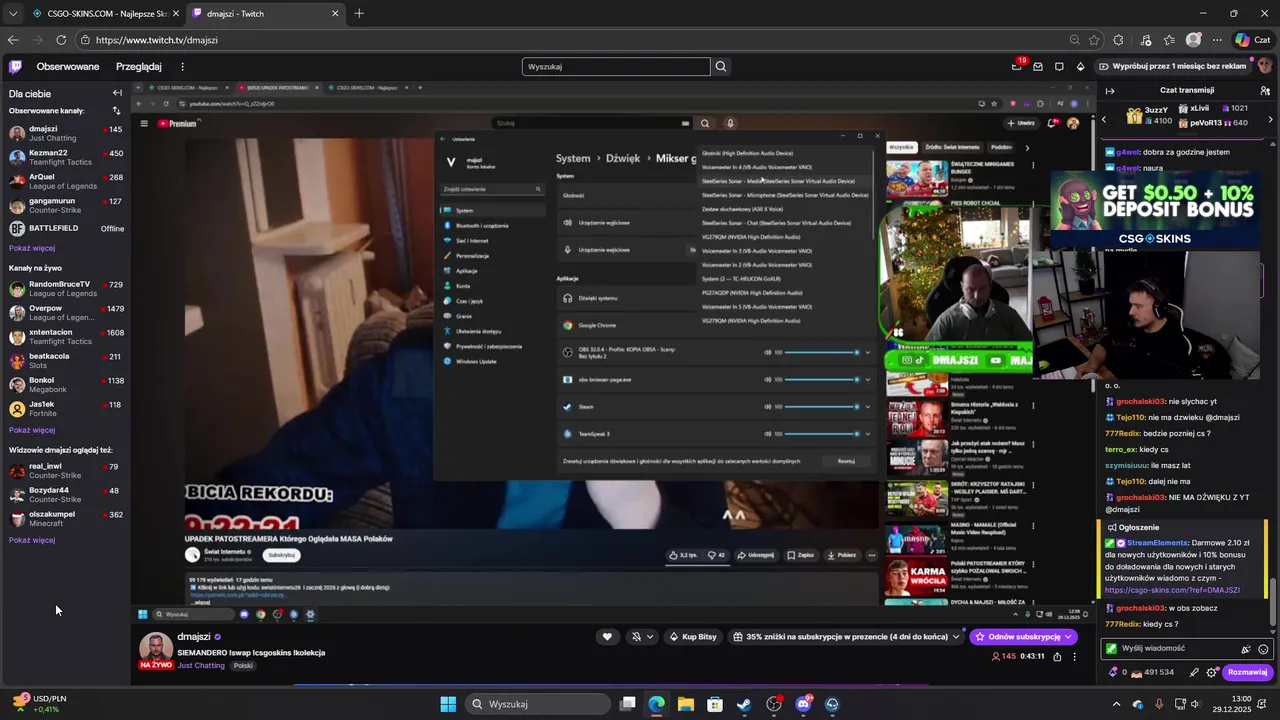Image resolution: width=1280 pixels, height=720 pixels.
Task: Open xntentacion channel in sidebar
Action: pyautogui.click(x=65, y=336)
